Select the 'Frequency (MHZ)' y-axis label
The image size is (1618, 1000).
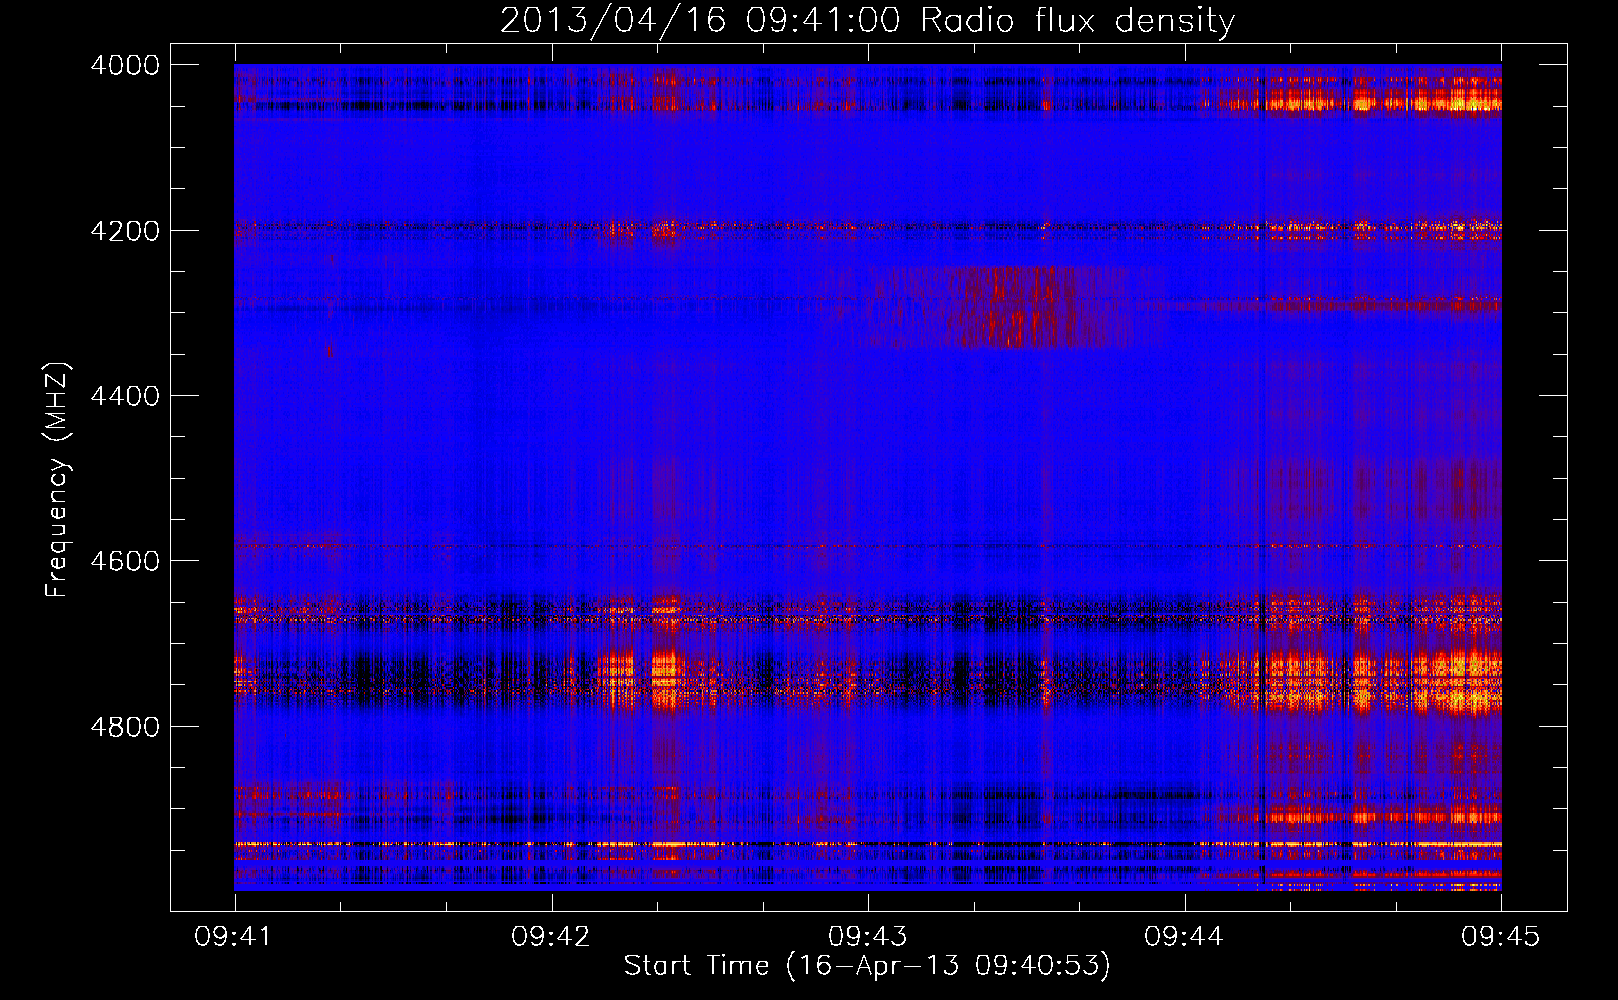pos(58,480)
